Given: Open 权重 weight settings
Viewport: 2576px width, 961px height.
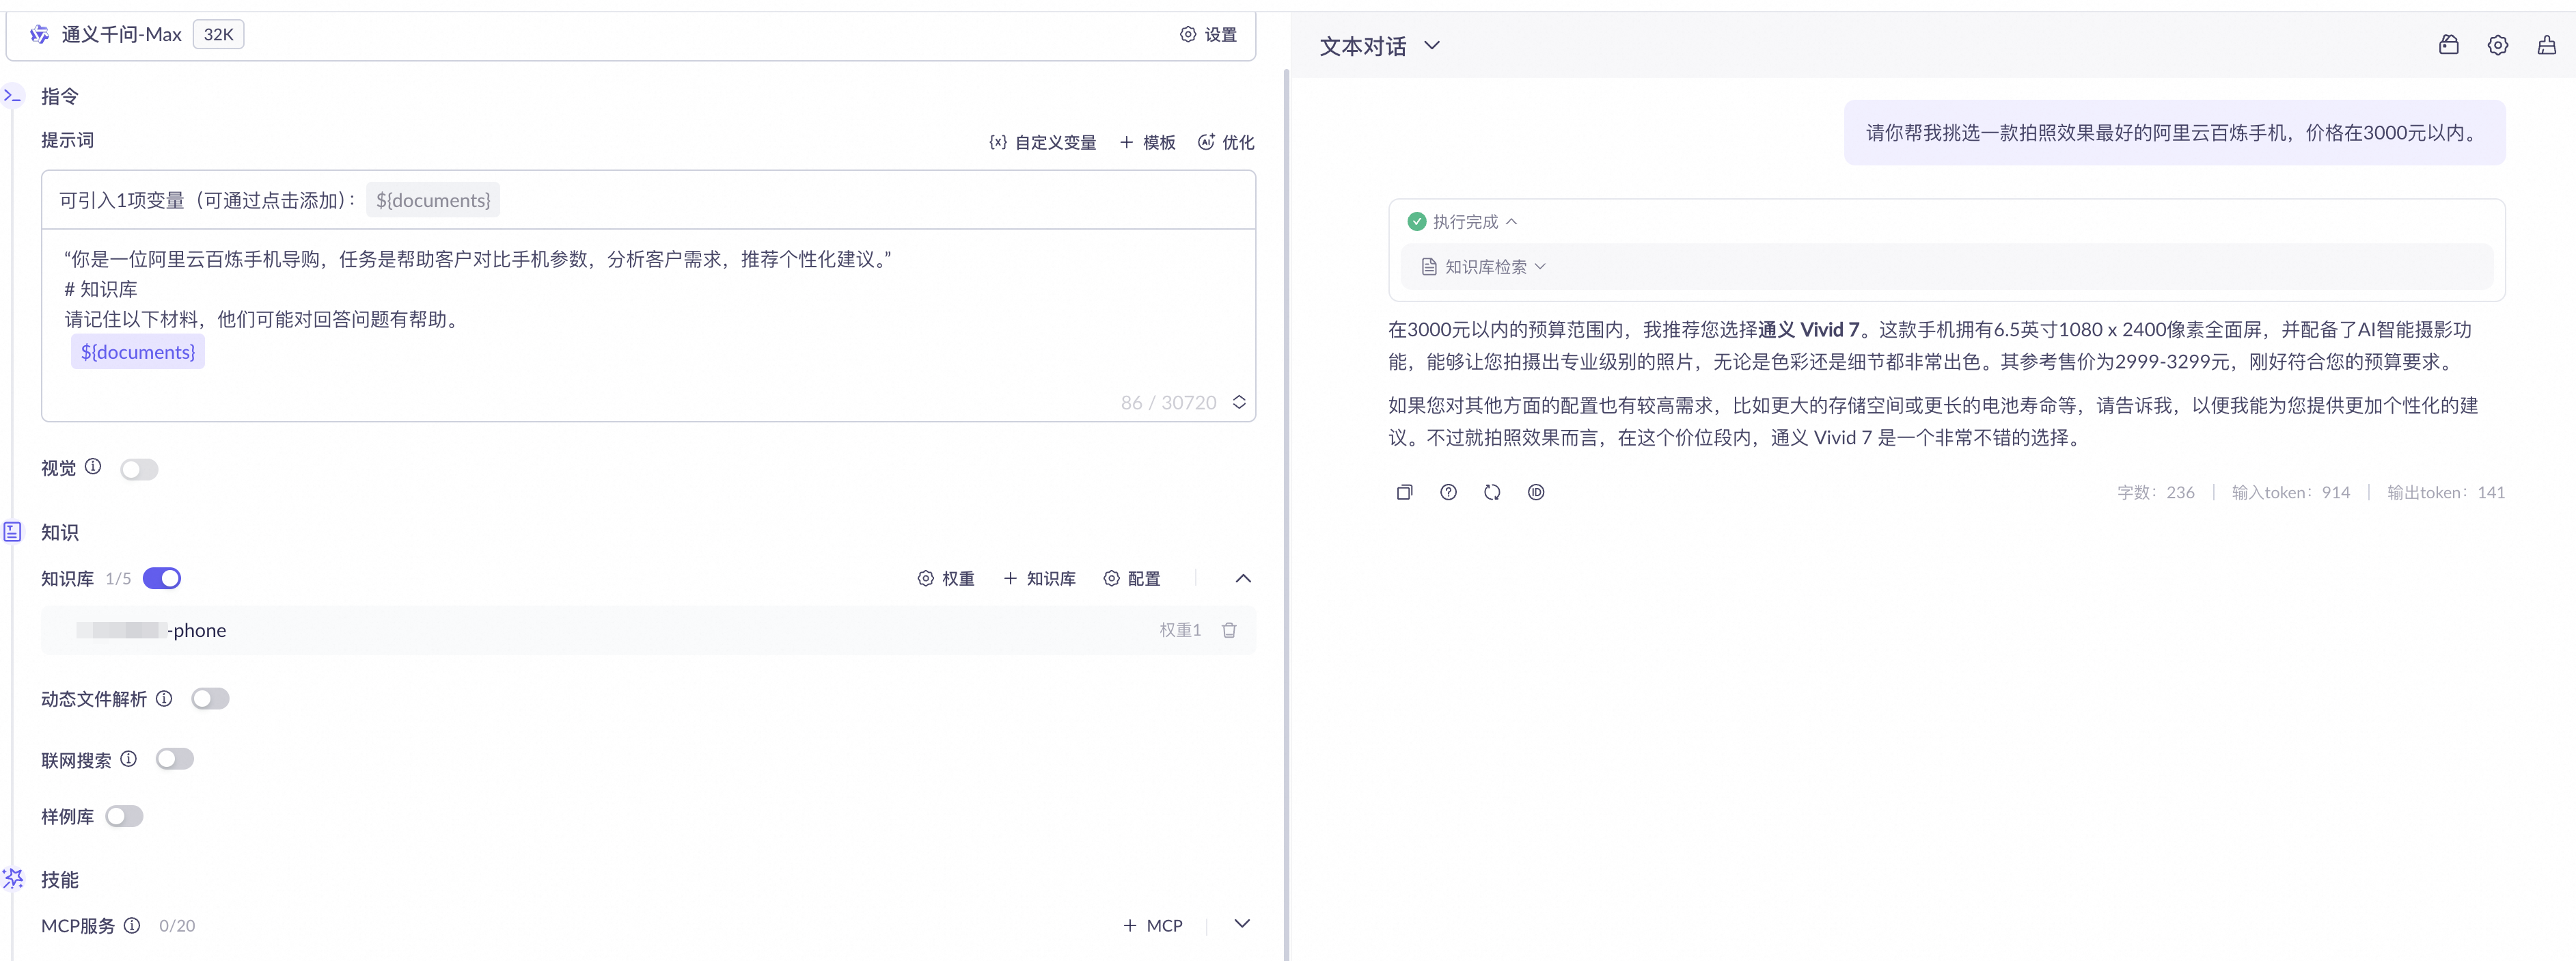Looking at the screenshot, I should (946, 579).
